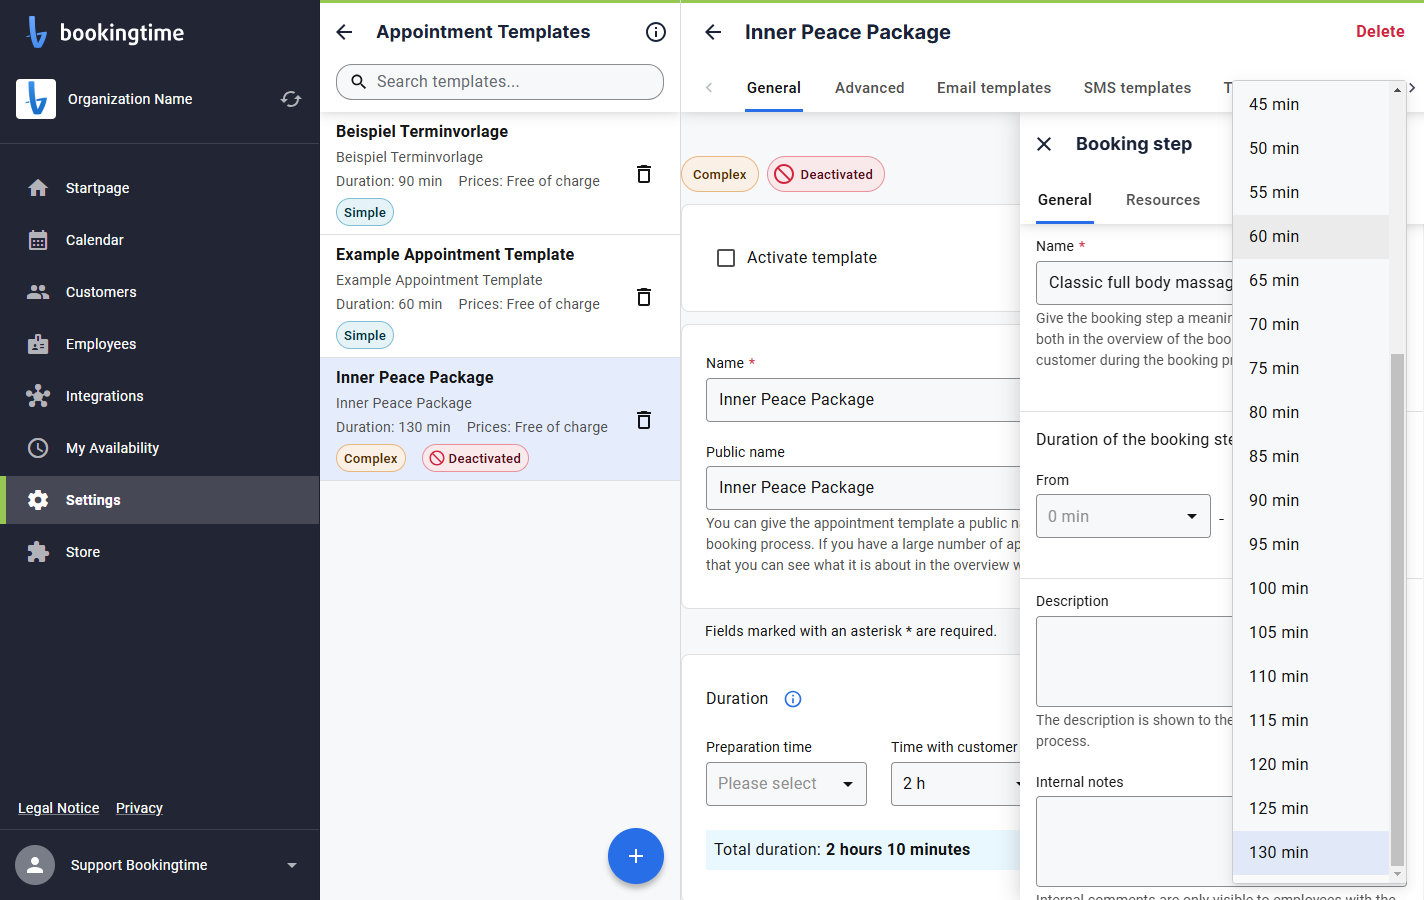
Task: Open the From duration dropdown
Action: pyautogui.click(x=1123, y=516)
